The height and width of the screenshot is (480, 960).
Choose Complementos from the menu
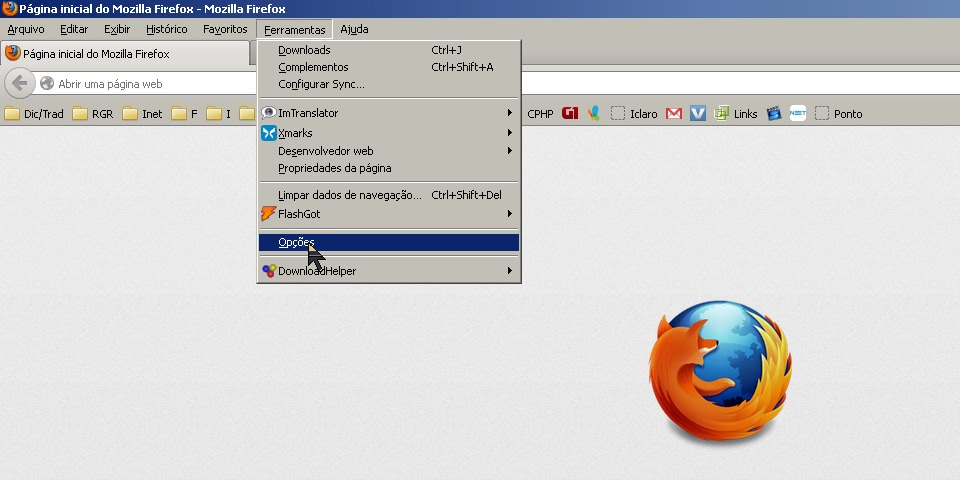pos(313,67)
